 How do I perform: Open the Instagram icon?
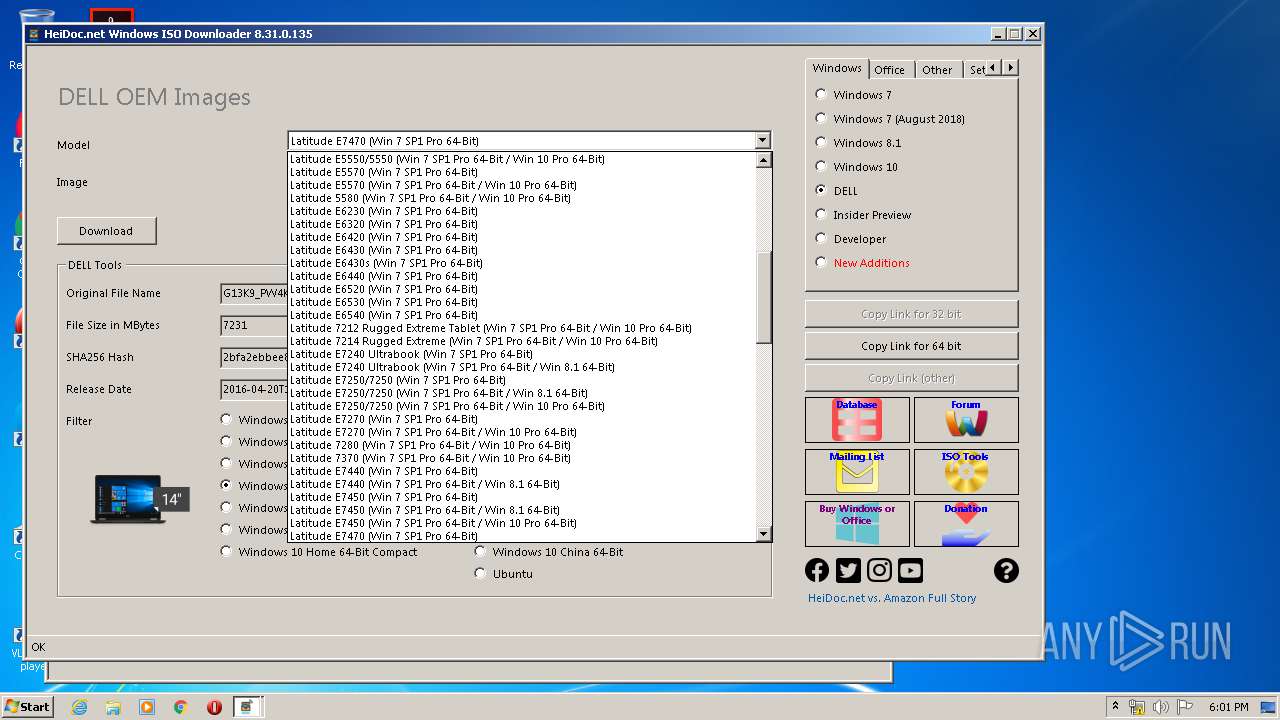point(879,570)
